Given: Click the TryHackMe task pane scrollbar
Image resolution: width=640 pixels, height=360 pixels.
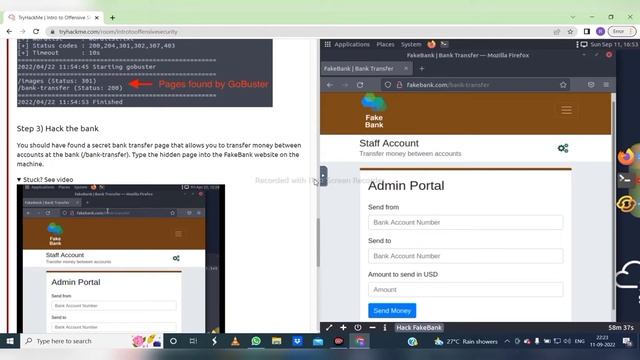Looking at the screenshot, I should click(318, 243).
